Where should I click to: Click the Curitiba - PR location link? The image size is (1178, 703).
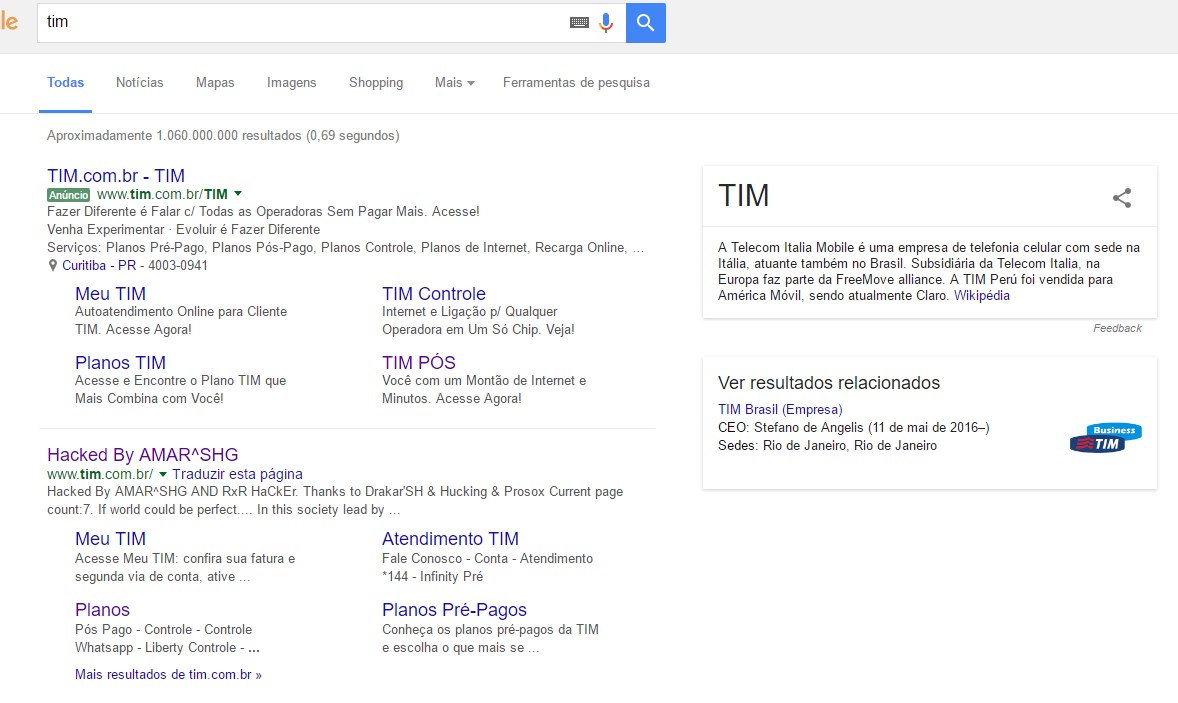point(99,265)
